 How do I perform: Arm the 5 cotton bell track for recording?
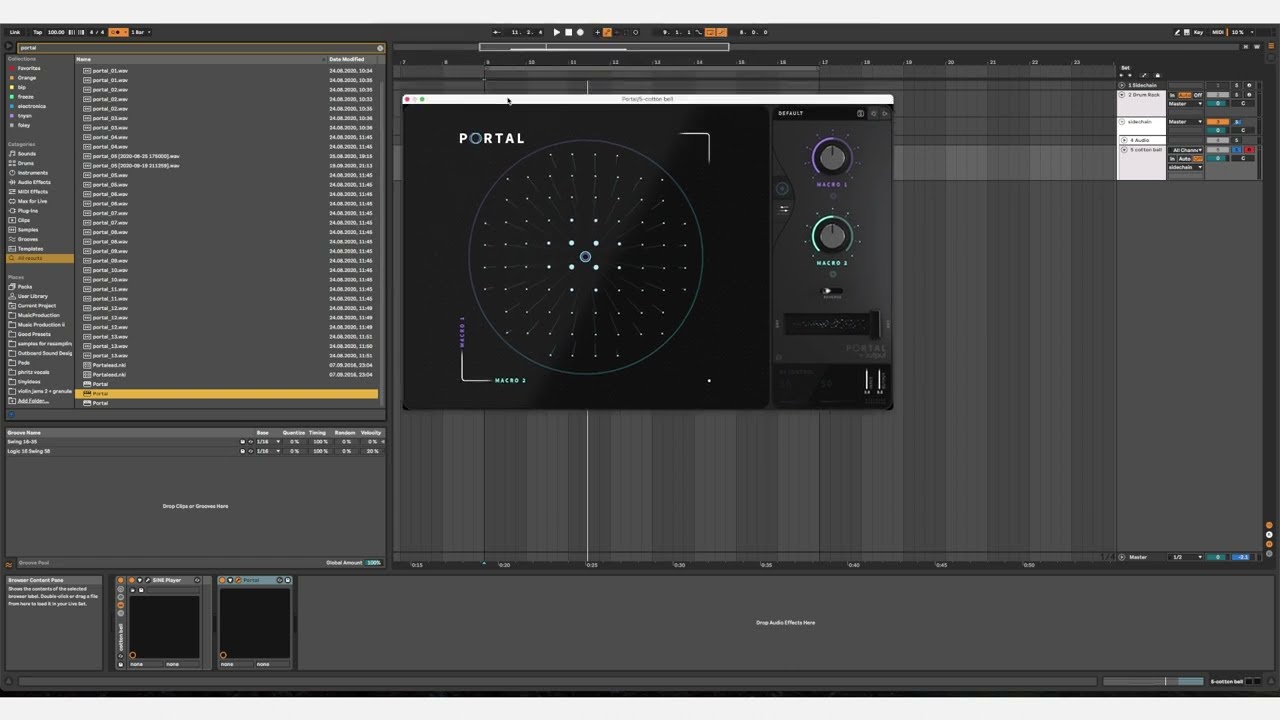click(1249, 150)
